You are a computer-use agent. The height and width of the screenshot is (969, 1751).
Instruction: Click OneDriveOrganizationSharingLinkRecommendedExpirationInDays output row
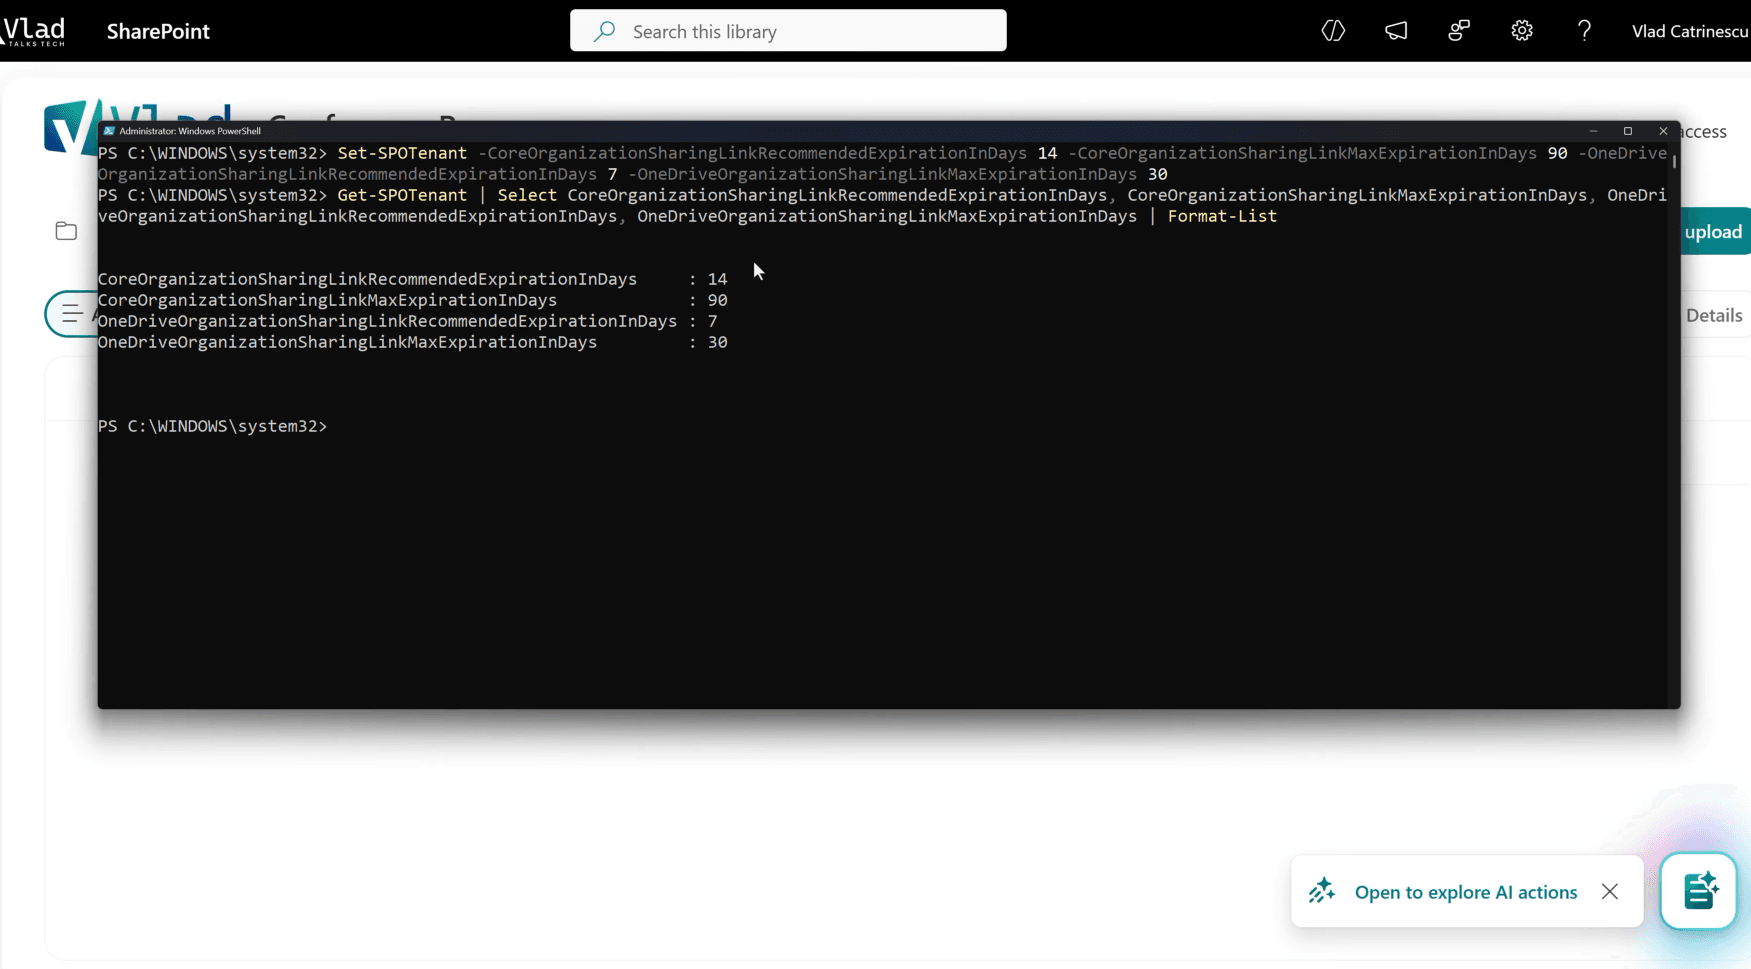point(407,321)
